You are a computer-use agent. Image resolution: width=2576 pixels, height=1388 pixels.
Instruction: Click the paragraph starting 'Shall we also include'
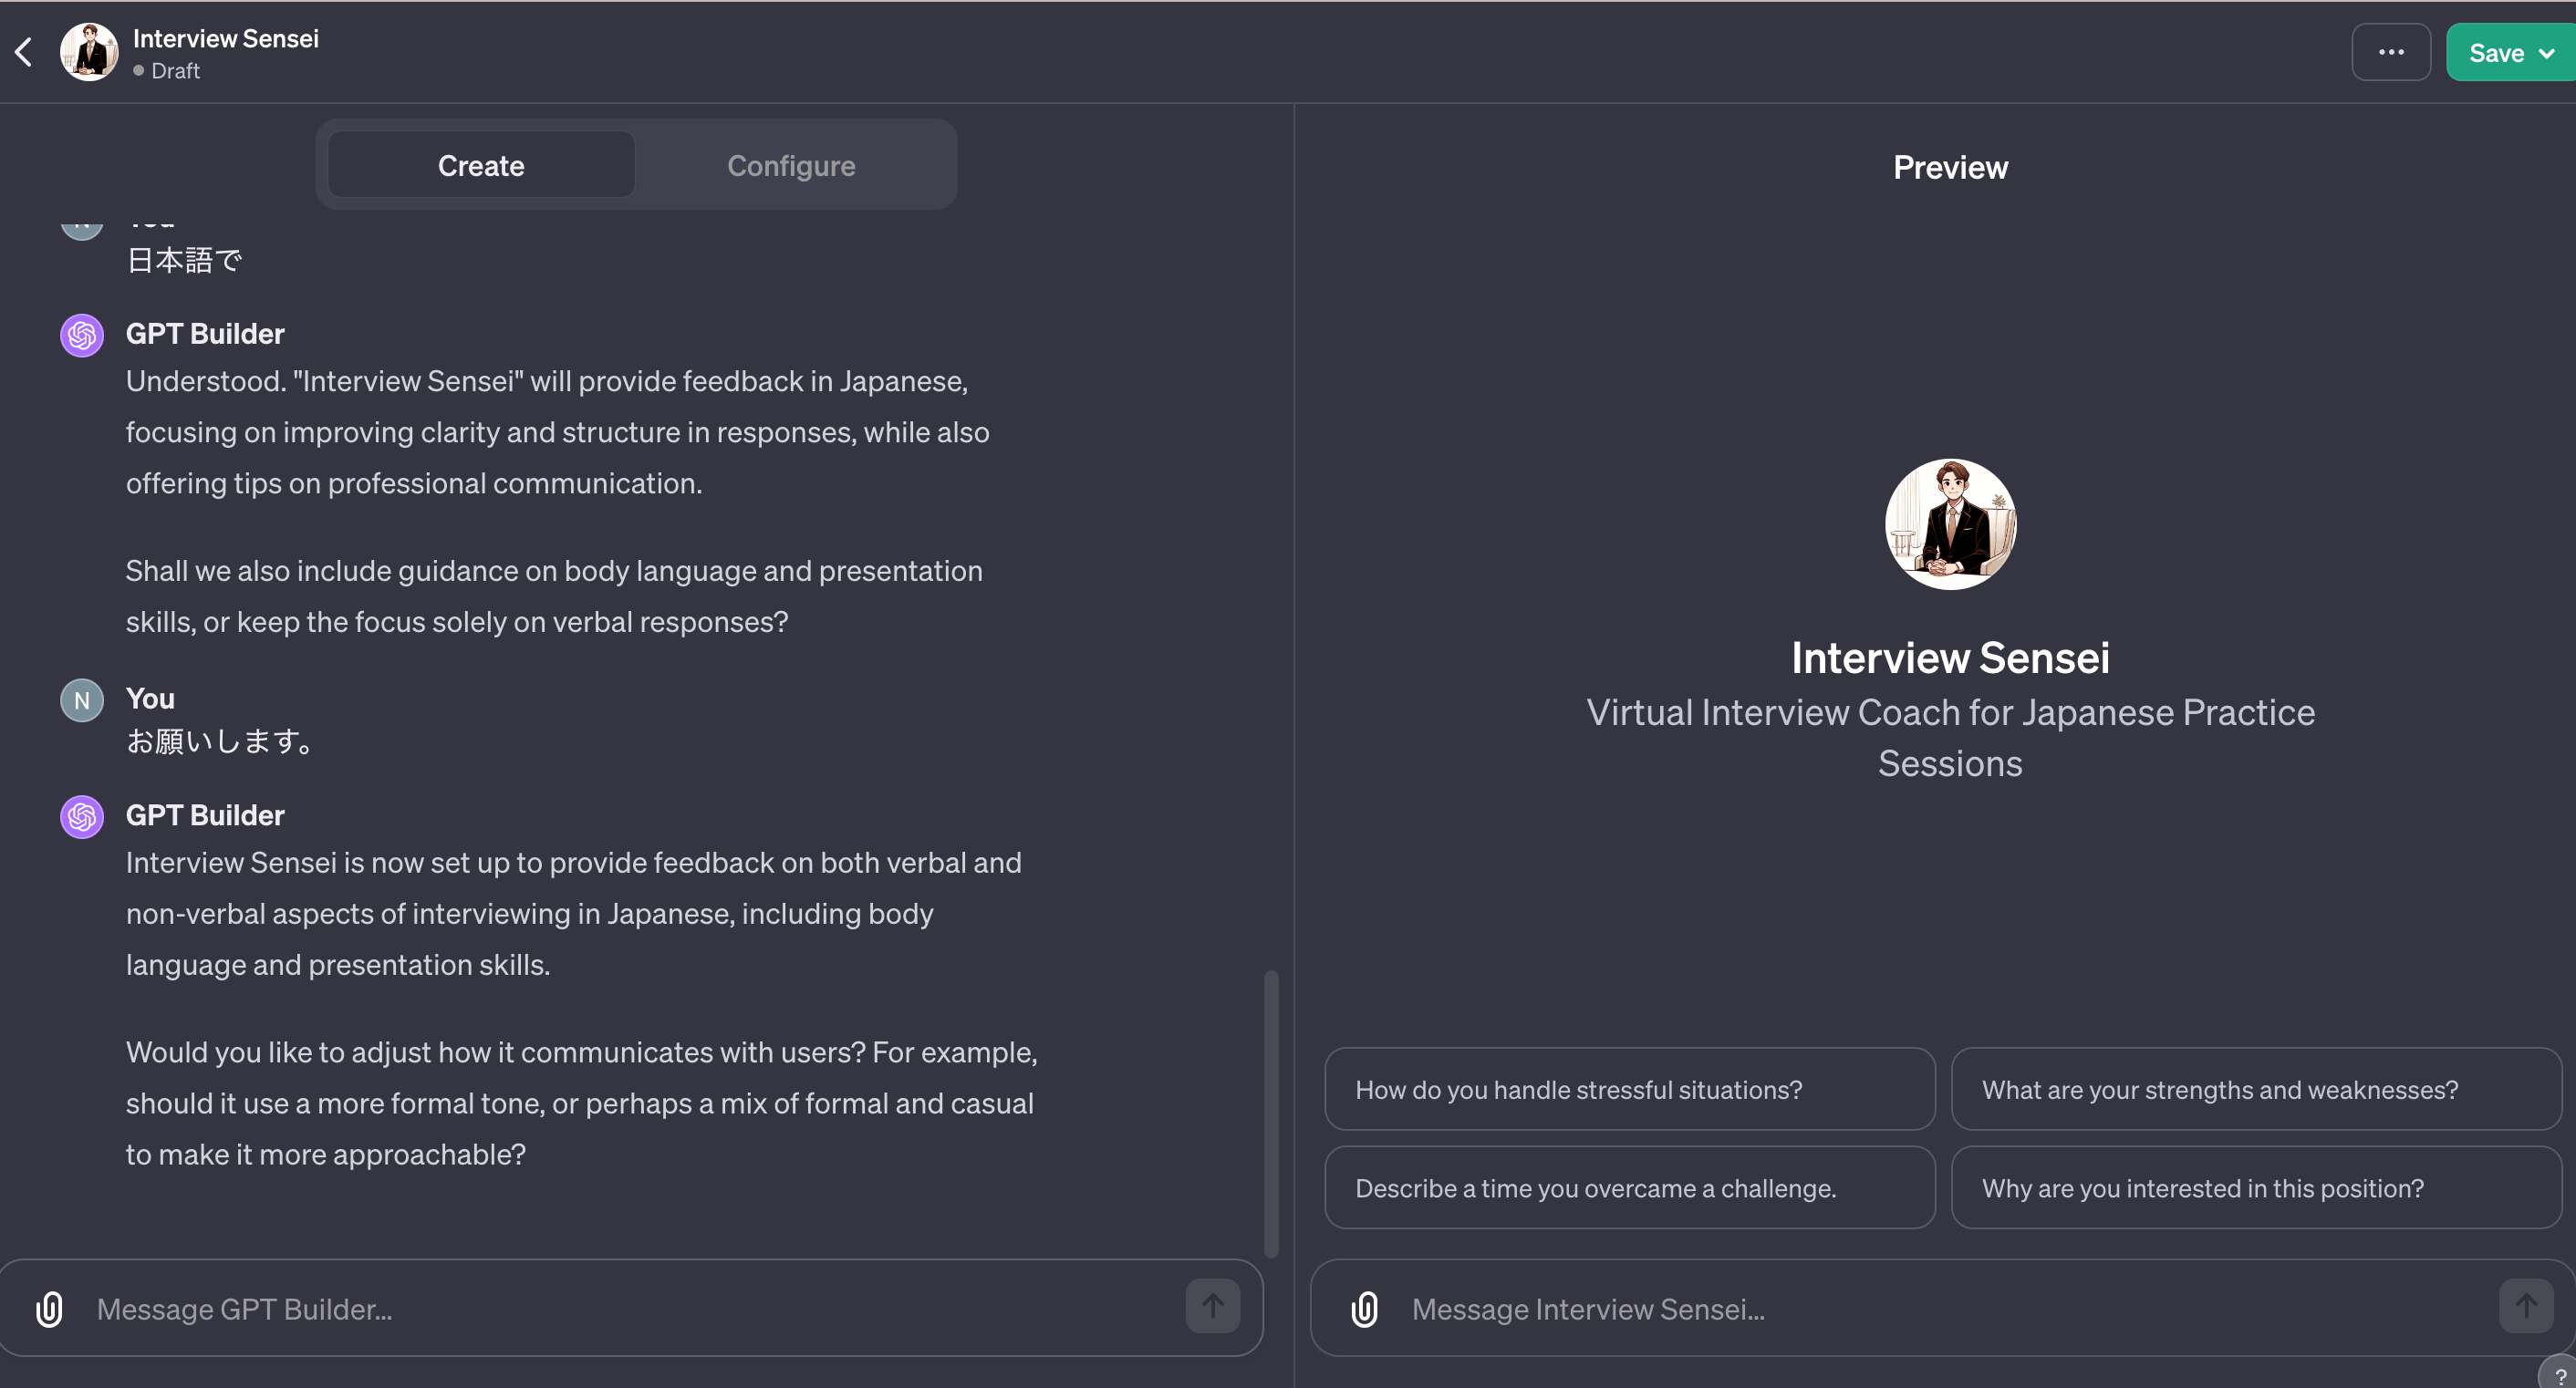[554, 596]
